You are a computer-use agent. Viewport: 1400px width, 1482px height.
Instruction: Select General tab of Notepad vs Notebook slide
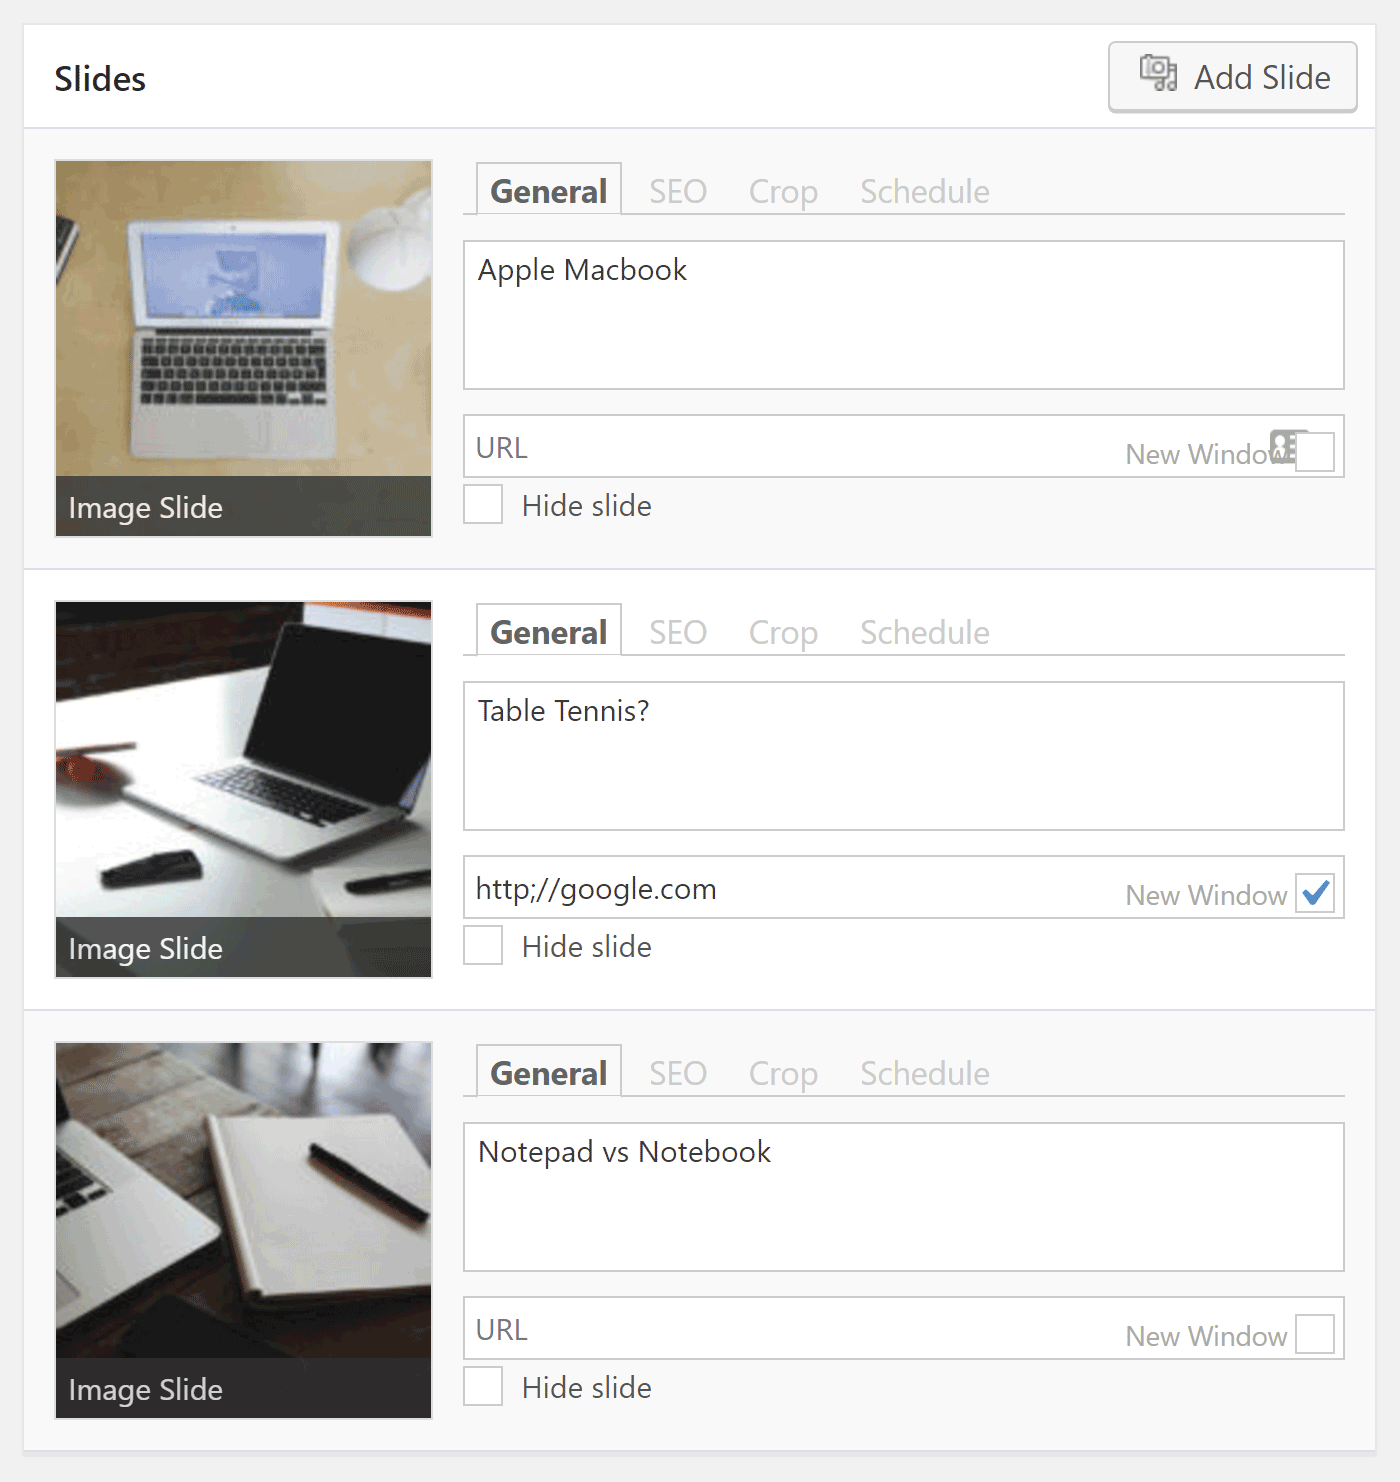click(x=548, y=1072)
